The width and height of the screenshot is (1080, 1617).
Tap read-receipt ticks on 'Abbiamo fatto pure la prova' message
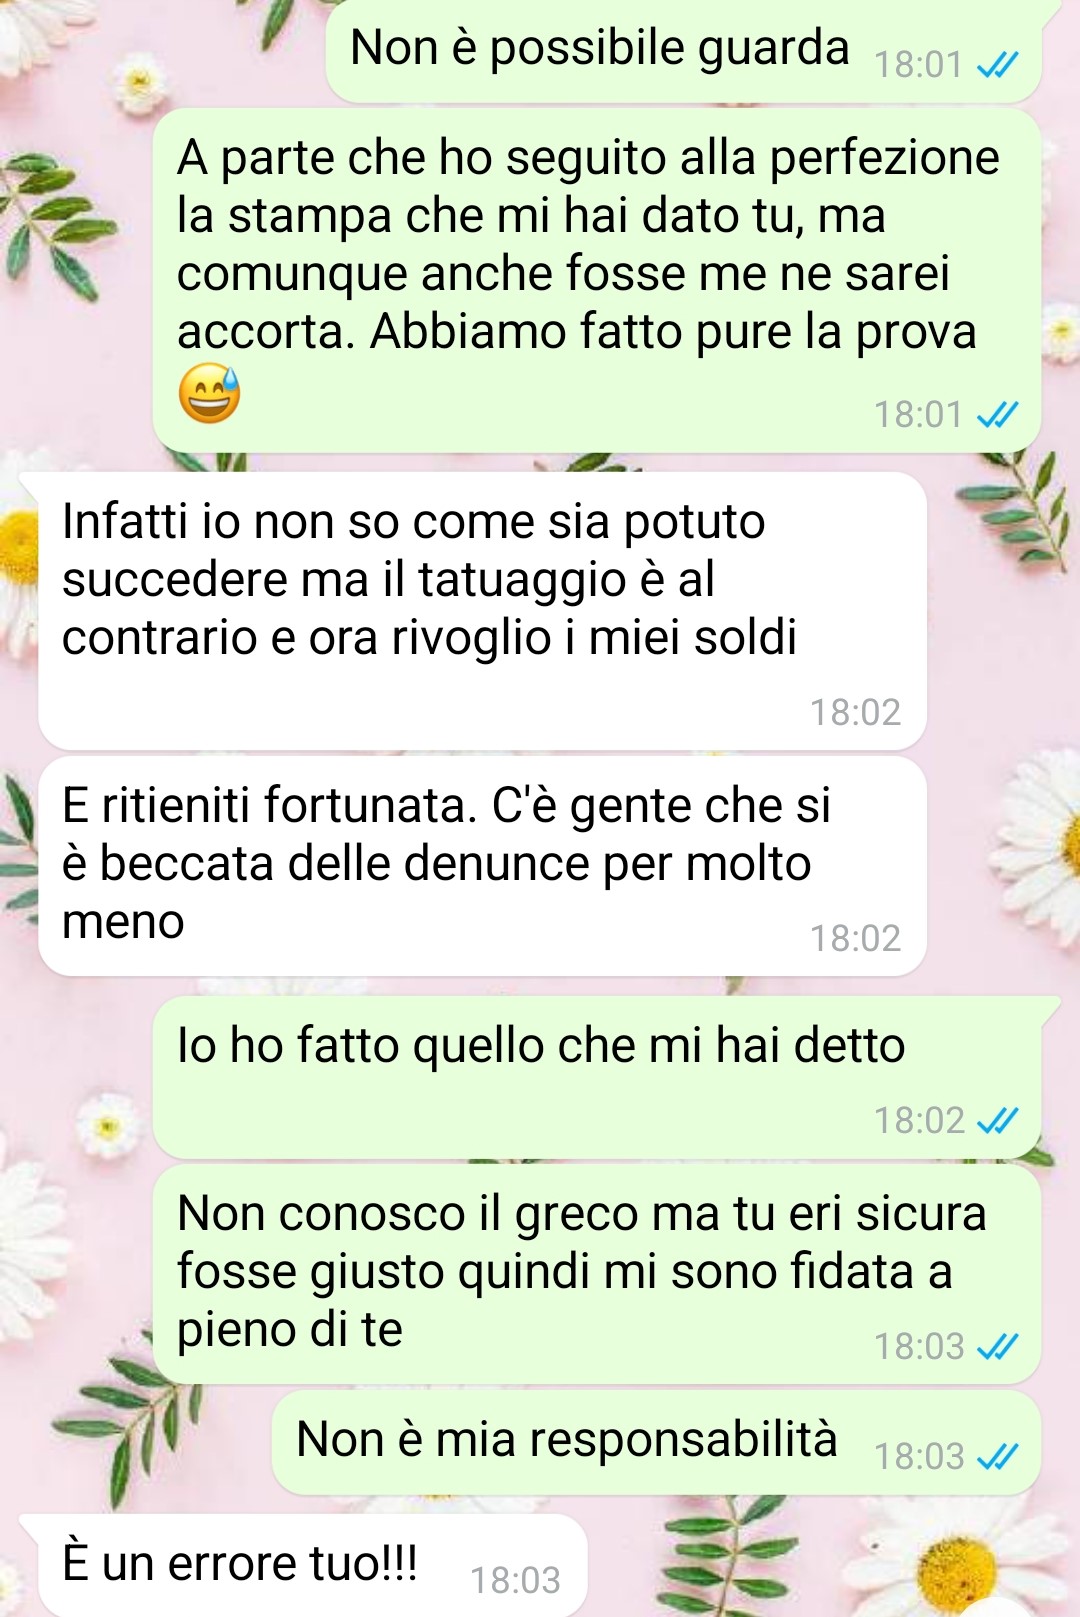point(997,414)
